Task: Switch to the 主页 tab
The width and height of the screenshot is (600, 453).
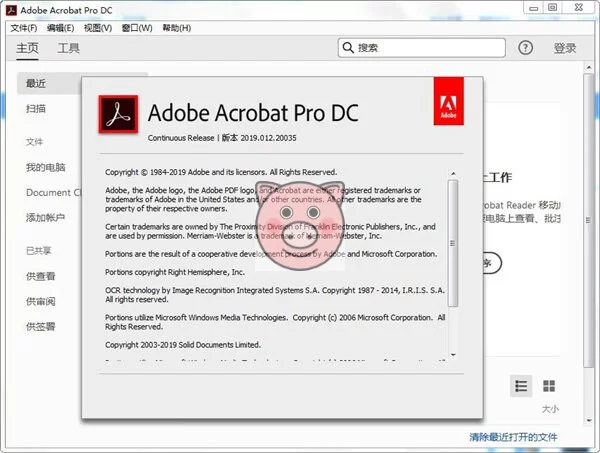Action: pos(28,48)
